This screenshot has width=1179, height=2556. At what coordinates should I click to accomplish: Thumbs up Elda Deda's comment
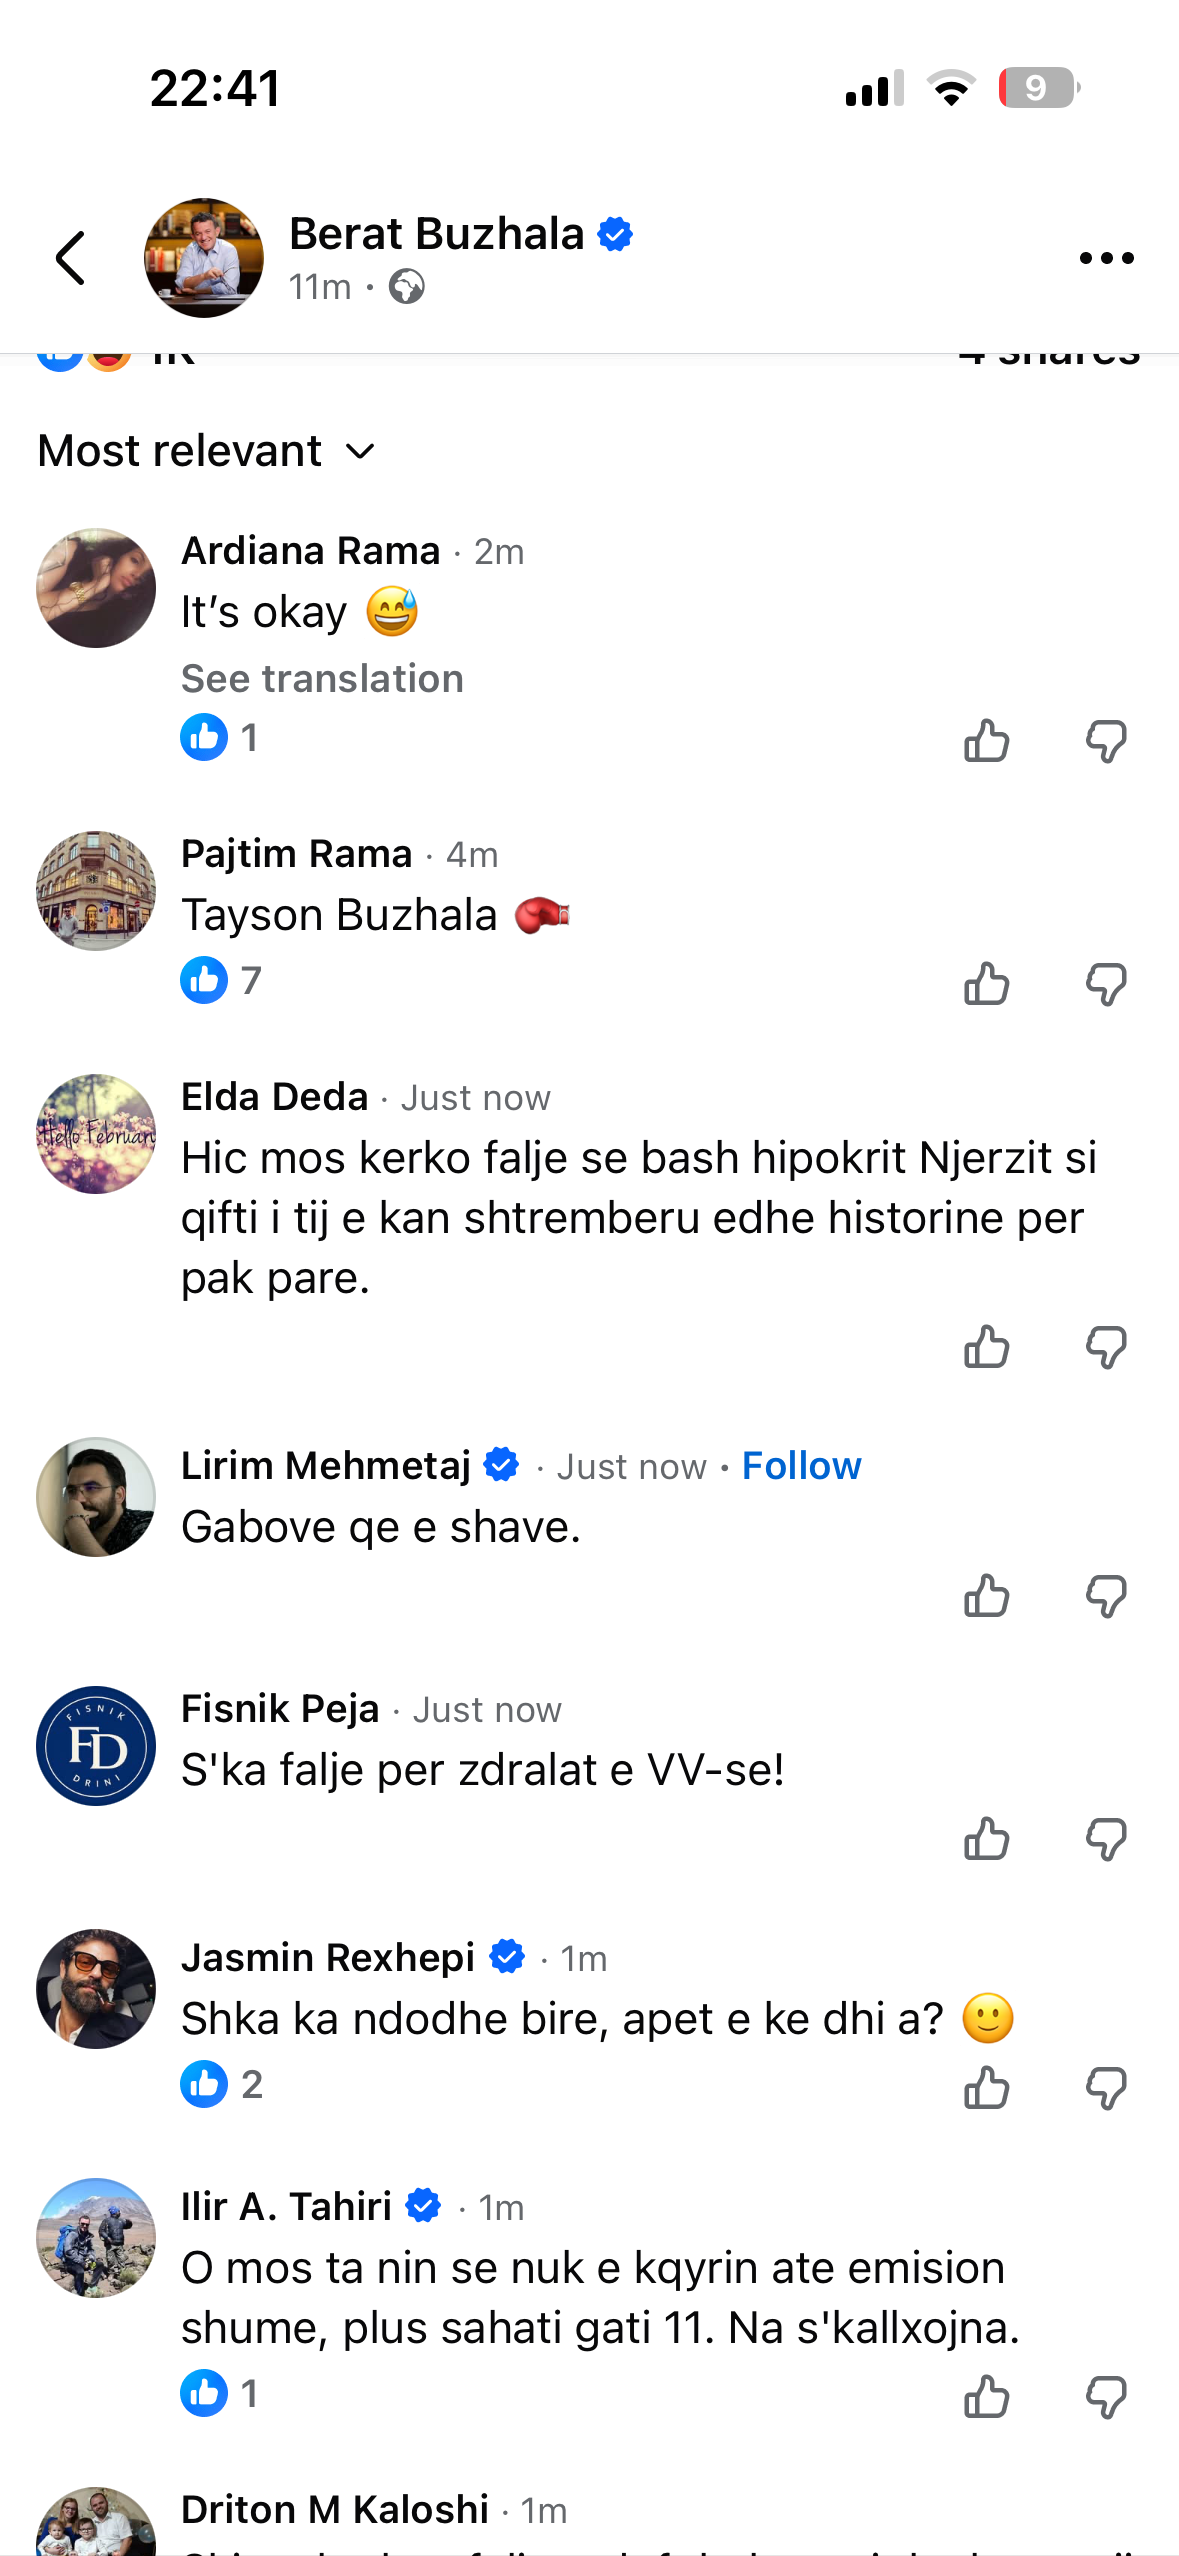point(986,1347)
